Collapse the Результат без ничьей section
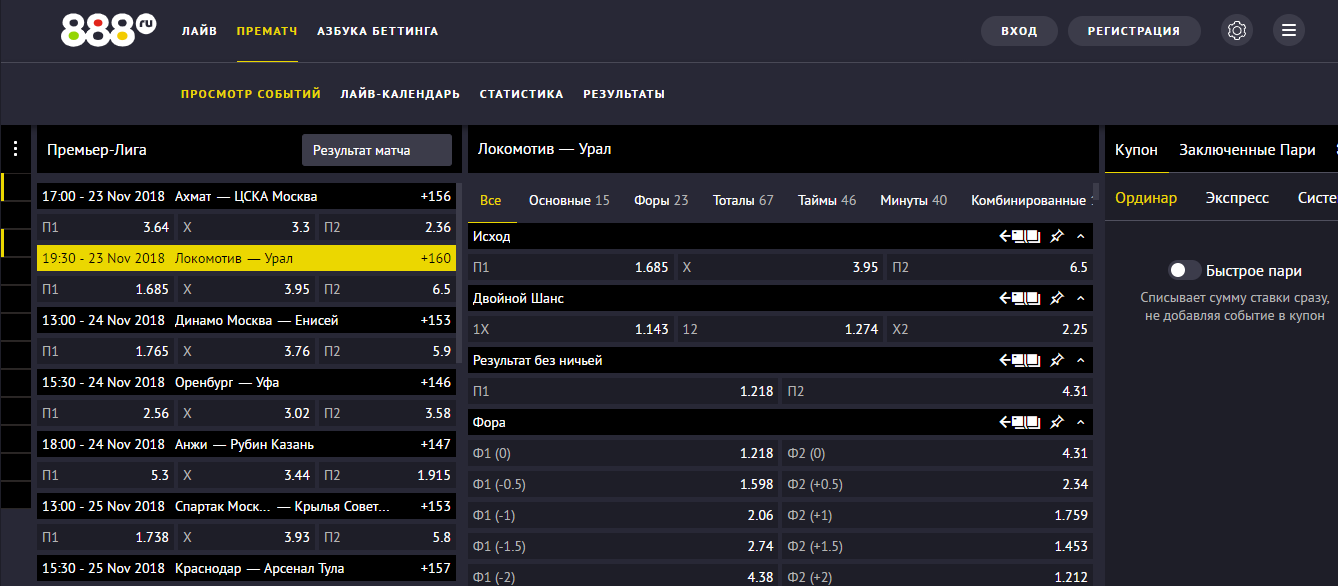This screenshot has height=586, width=1338. click(1080, 361)
